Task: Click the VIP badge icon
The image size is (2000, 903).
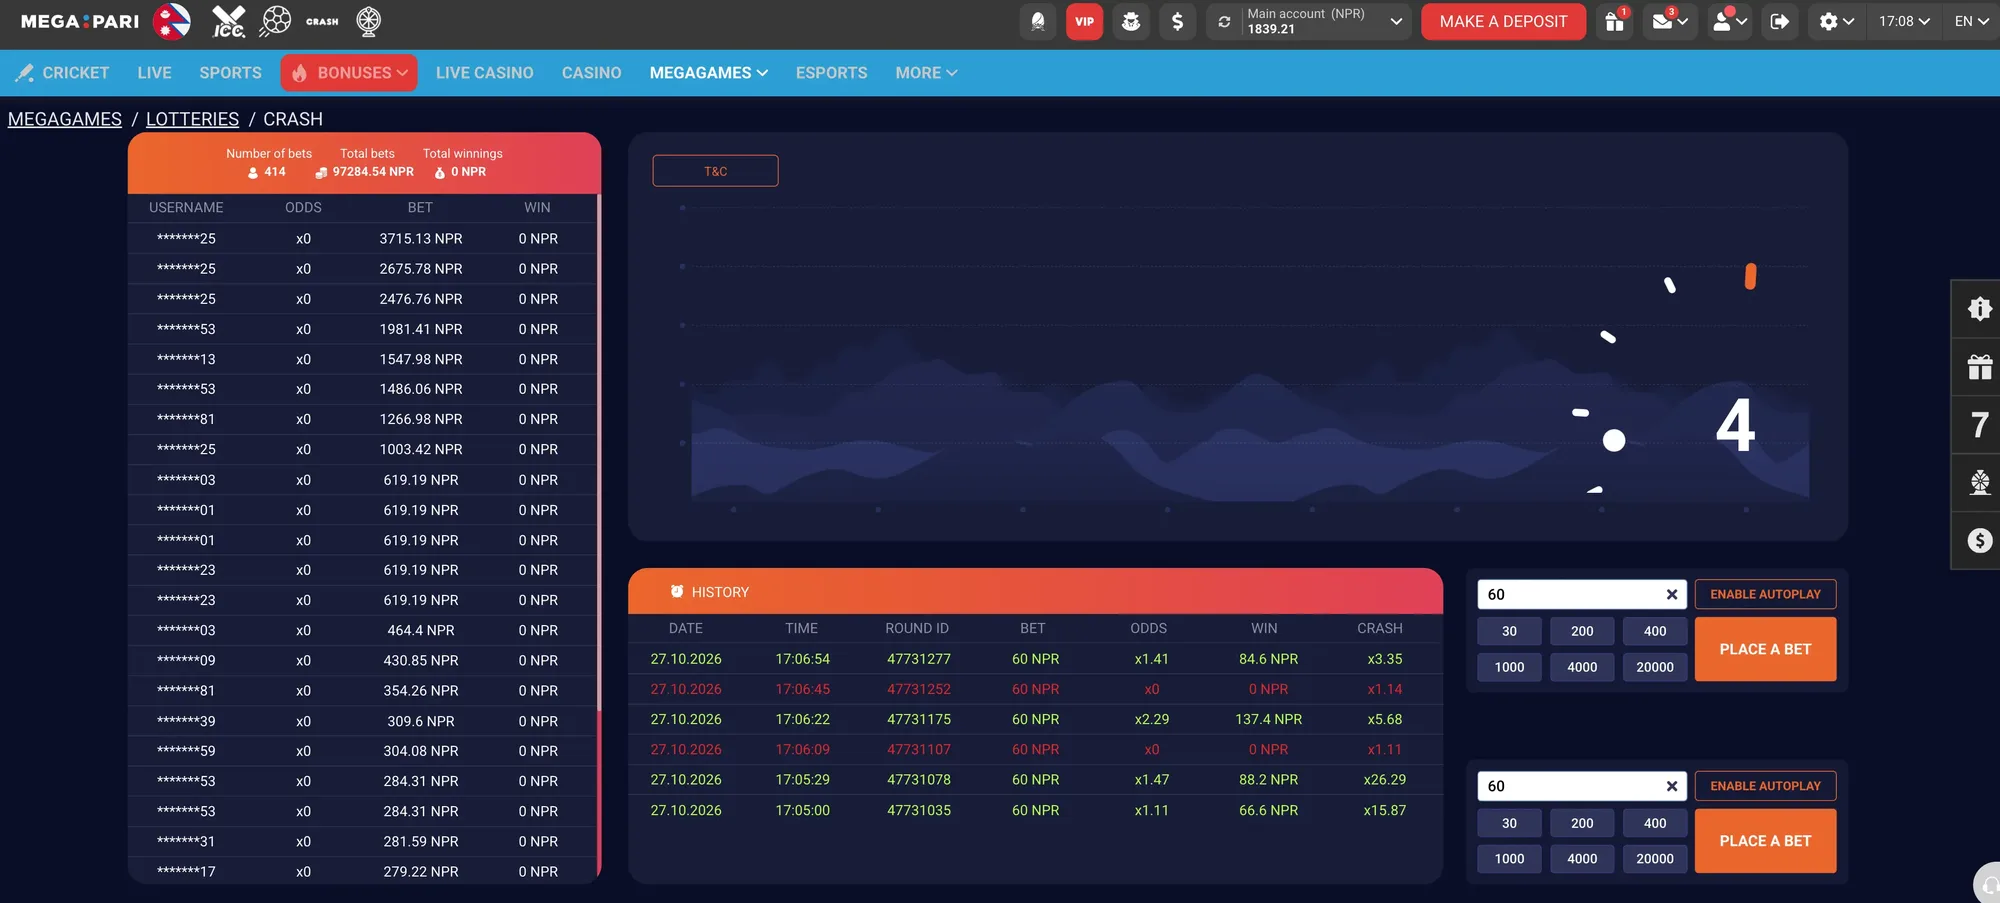Action: coord(1084,21)
